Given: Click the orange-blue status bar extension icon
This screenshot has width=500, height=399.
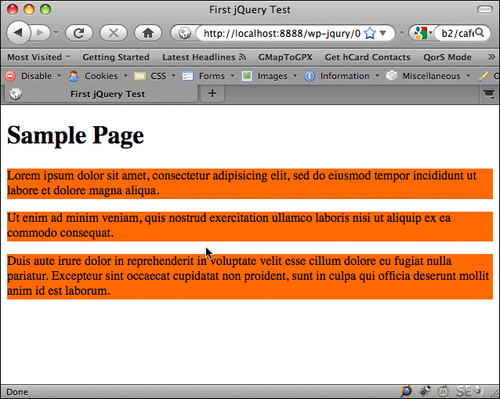Looking at the screenshot, I should 406,391.
